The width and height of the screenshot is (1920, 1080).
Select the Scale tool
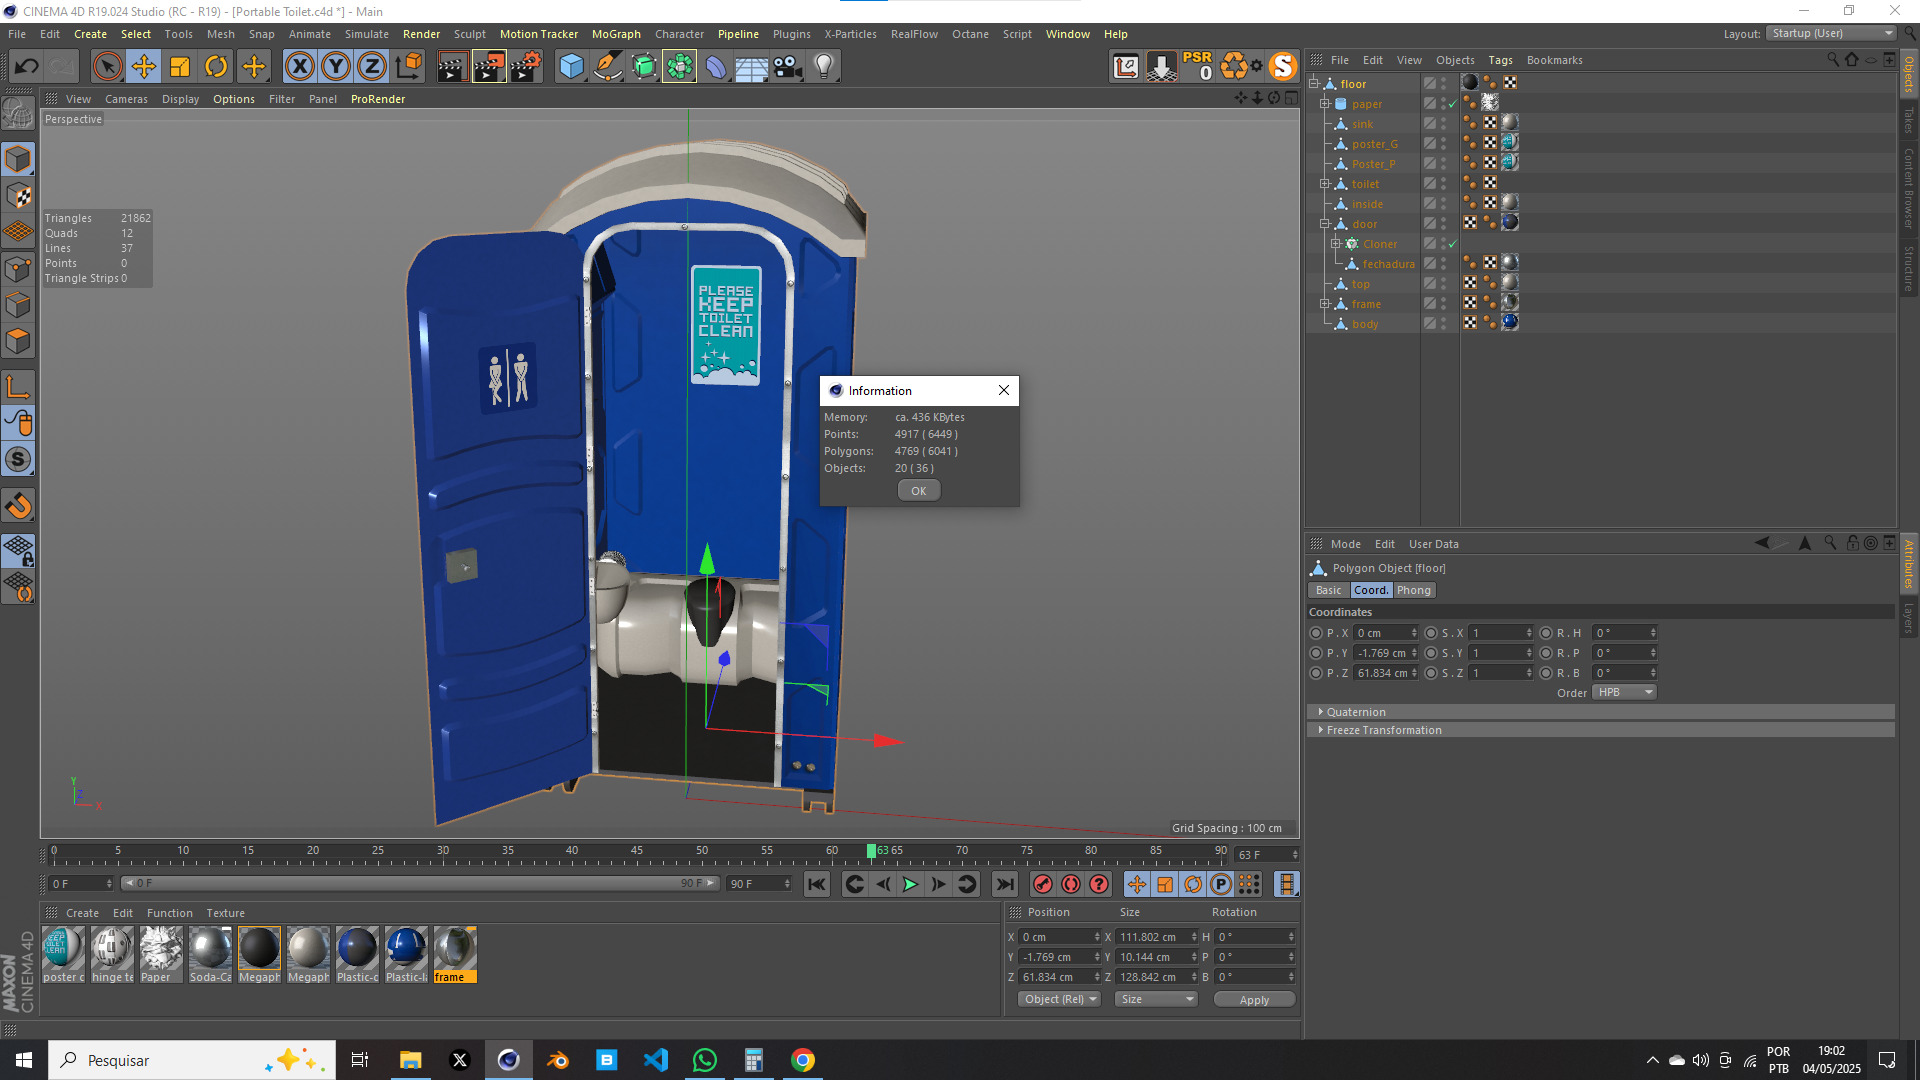point(180,67)
